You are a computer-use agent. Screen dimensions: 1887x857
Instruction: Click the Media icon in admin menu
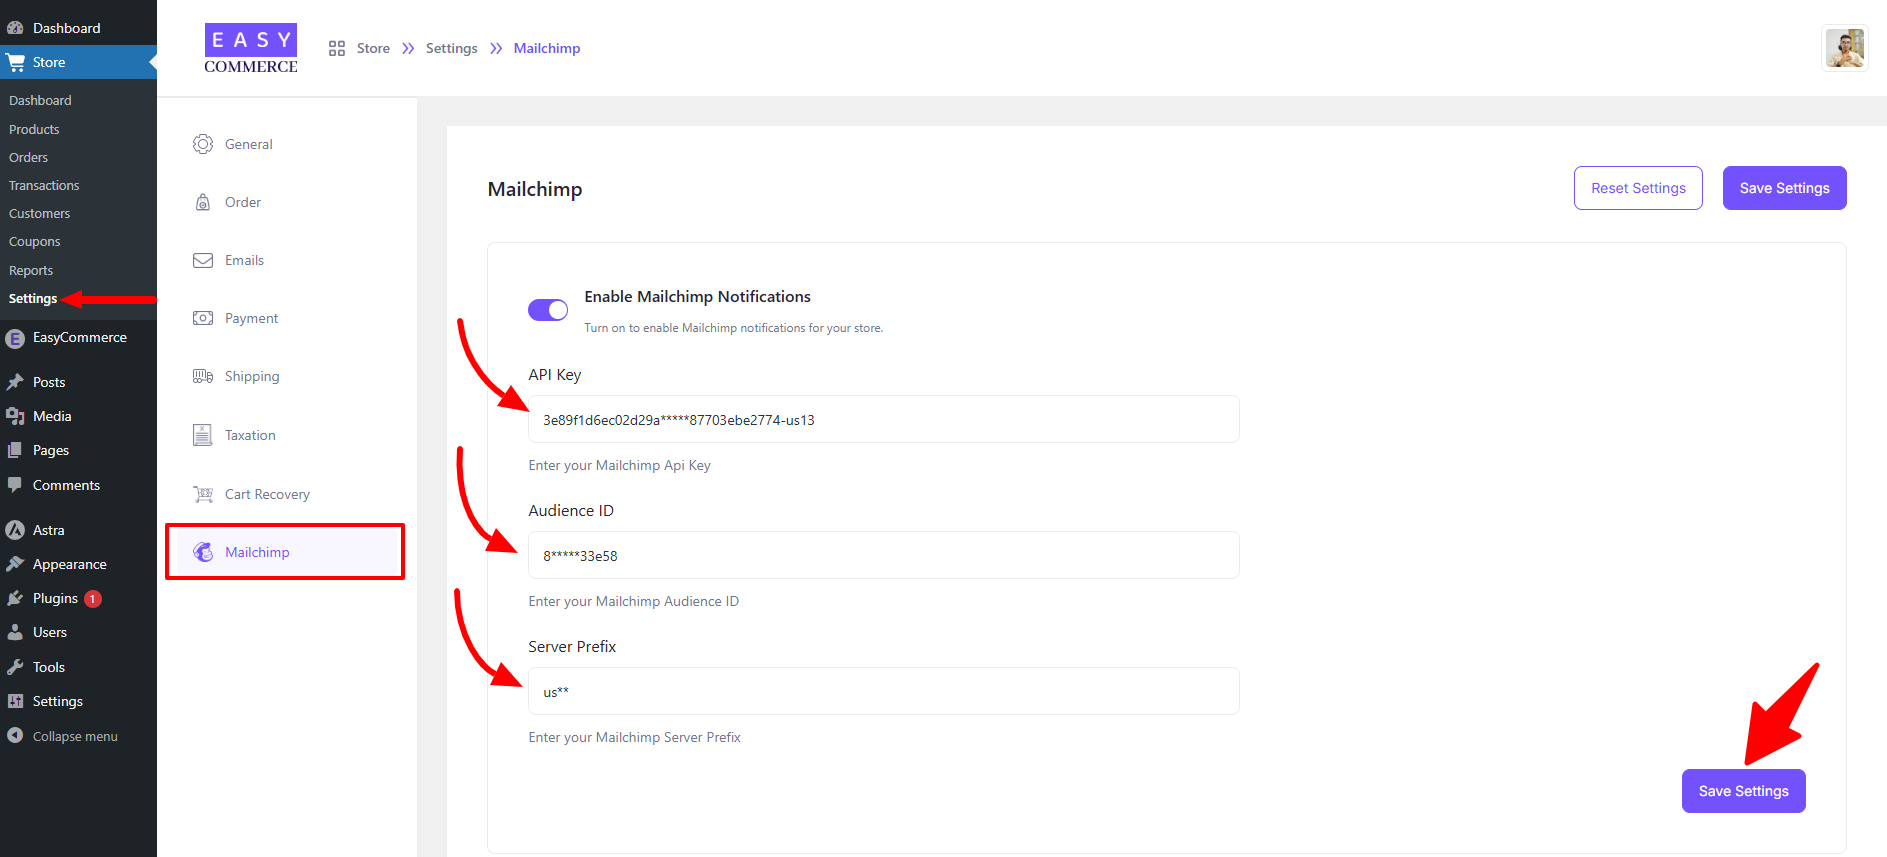click(x=15, y=416)
